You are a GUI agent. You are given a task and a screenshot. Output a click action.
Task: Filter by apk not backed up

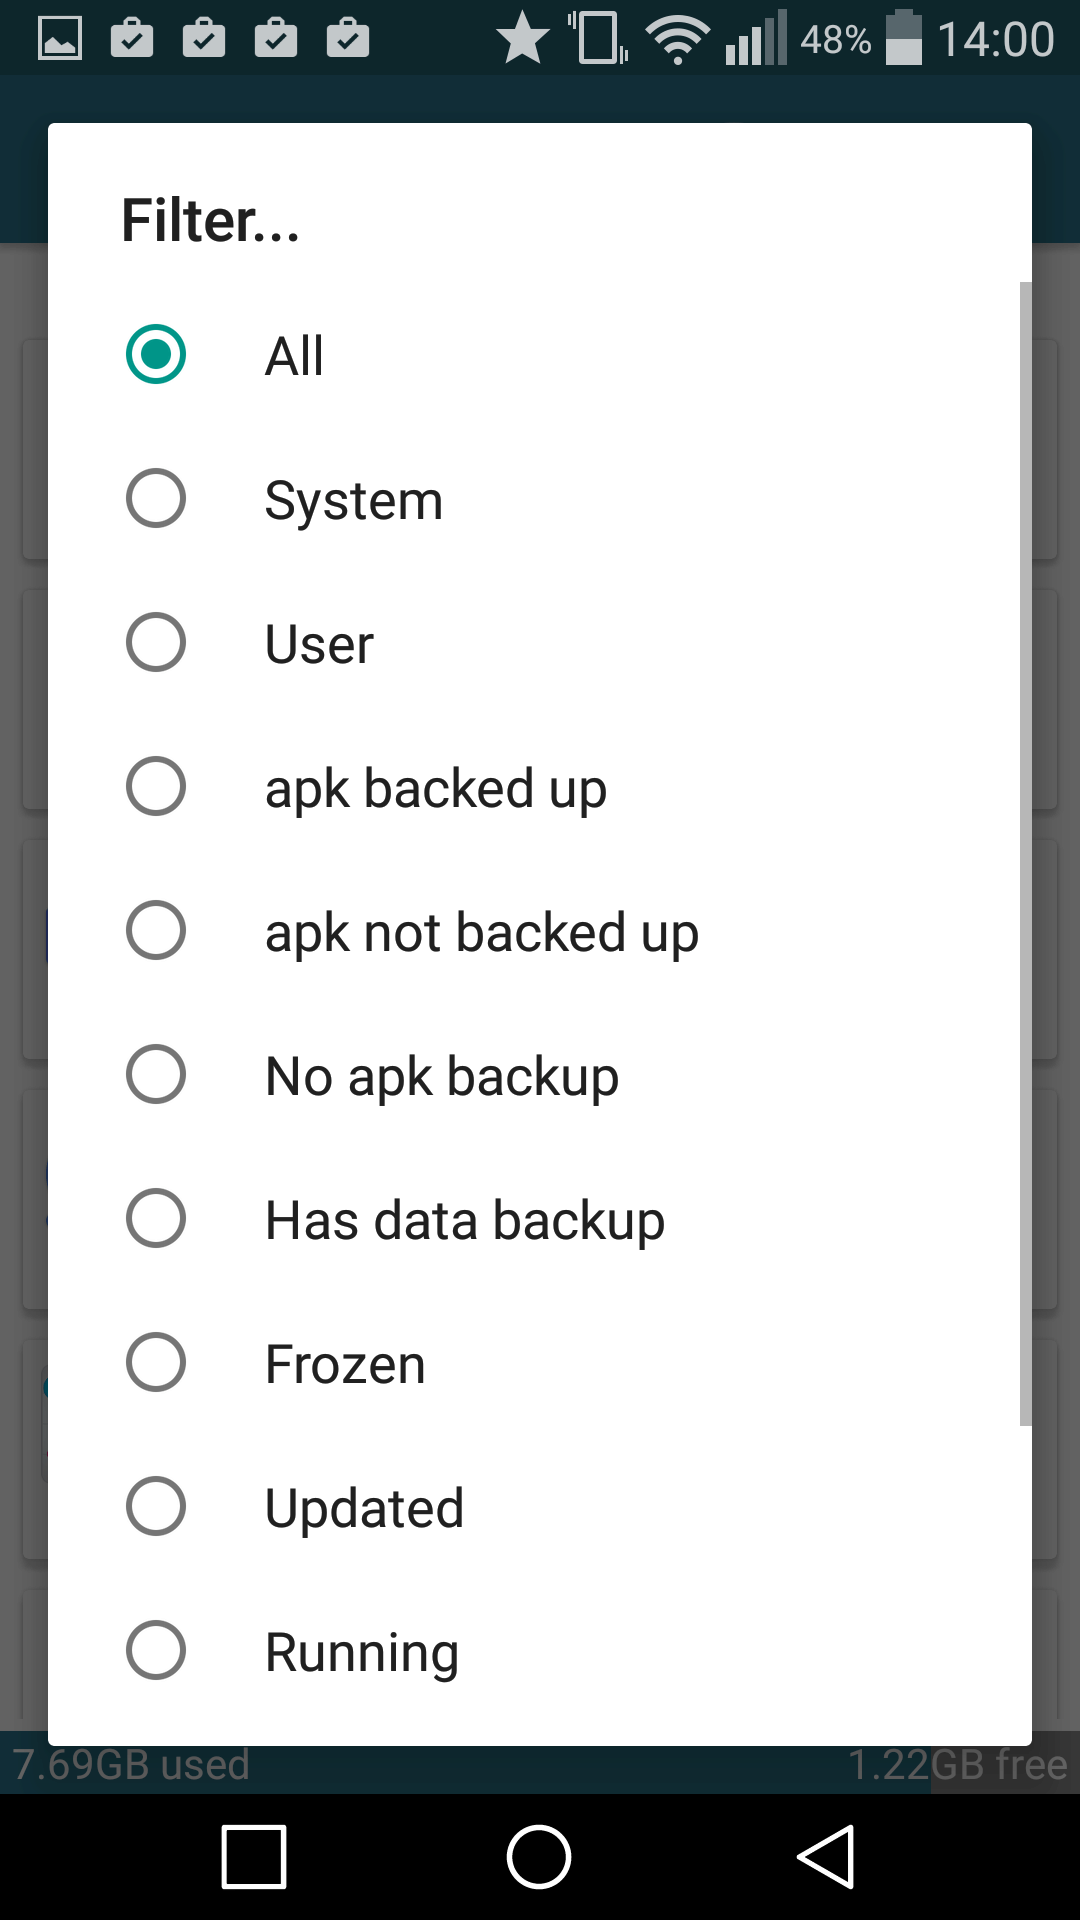(x=156, y=931)
